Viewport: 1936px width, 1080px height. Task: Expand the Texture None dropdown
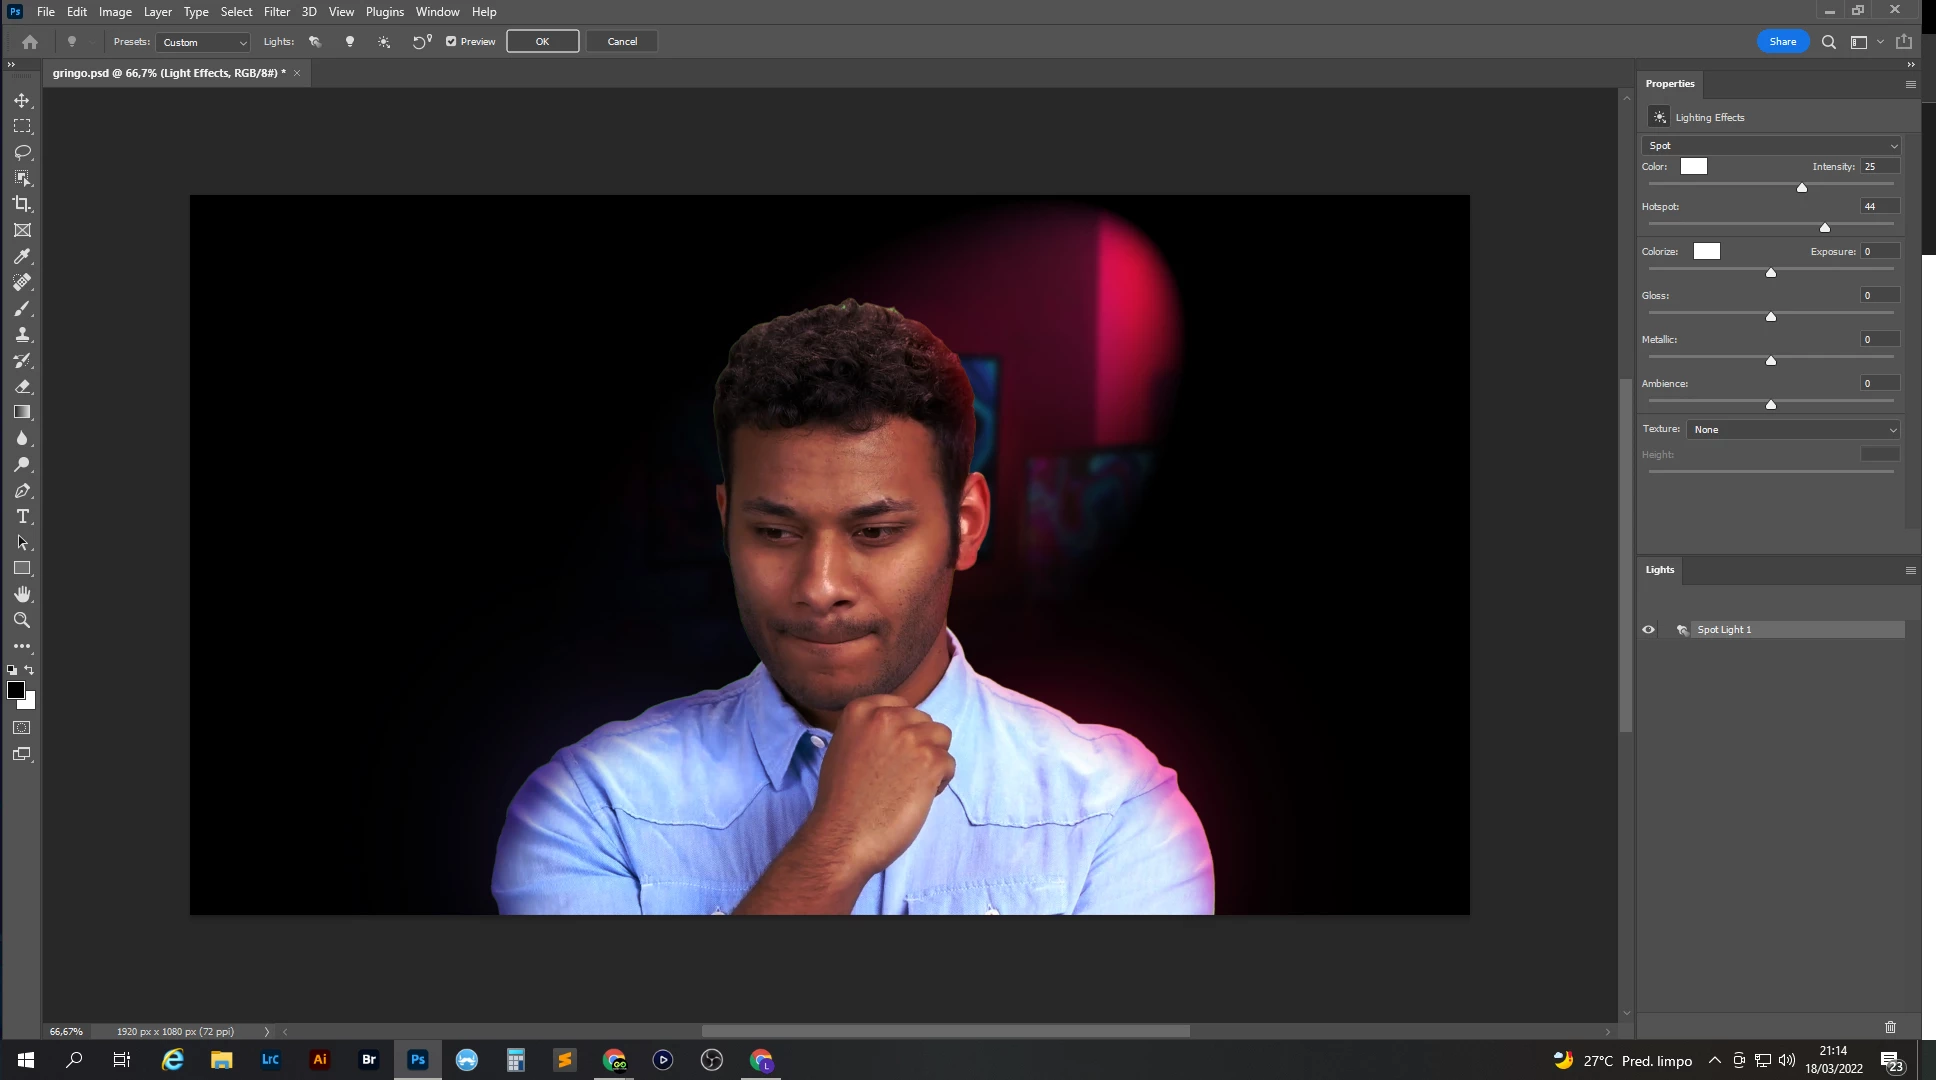click(x=1793, y=430)
